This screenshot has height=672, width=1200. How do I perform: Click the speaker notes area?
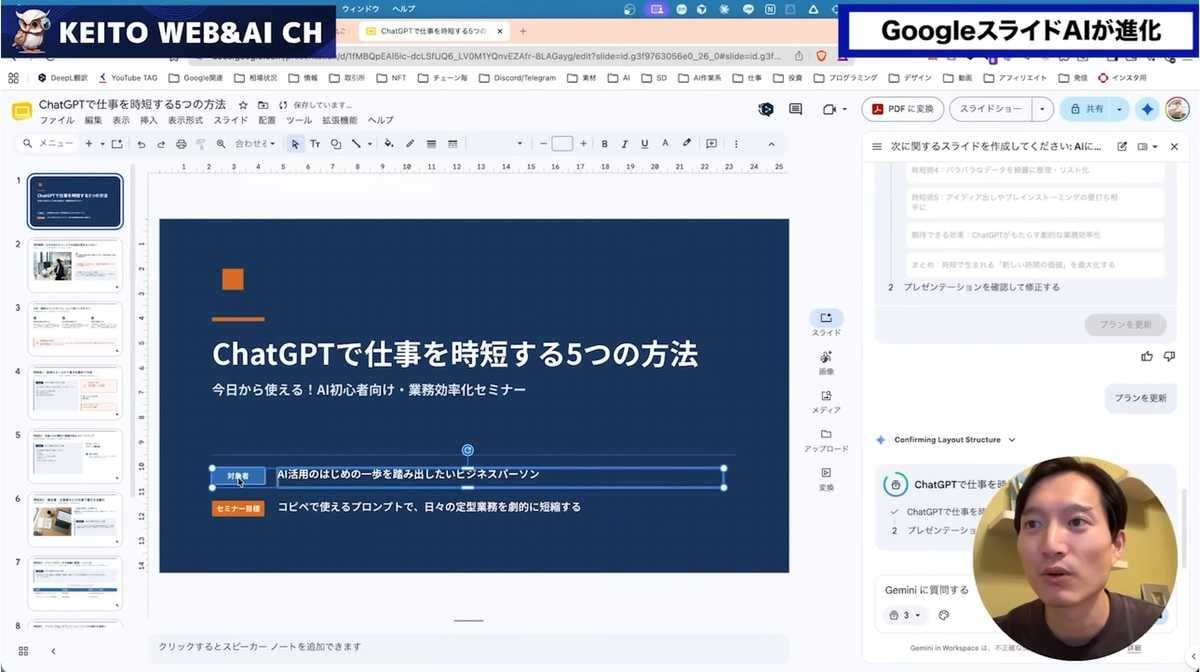coord(468,647)
